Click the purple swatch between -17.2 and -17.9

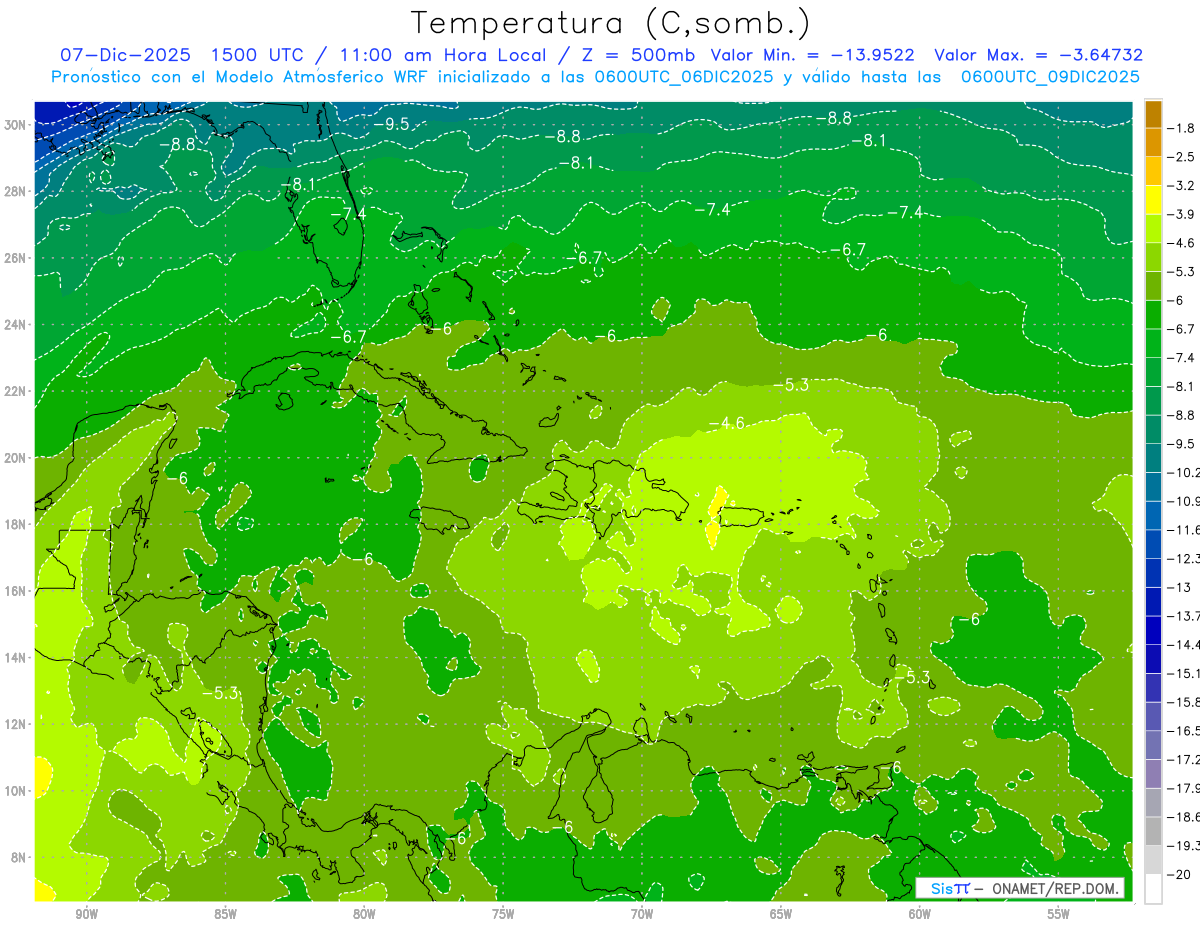coord(1153,774)
